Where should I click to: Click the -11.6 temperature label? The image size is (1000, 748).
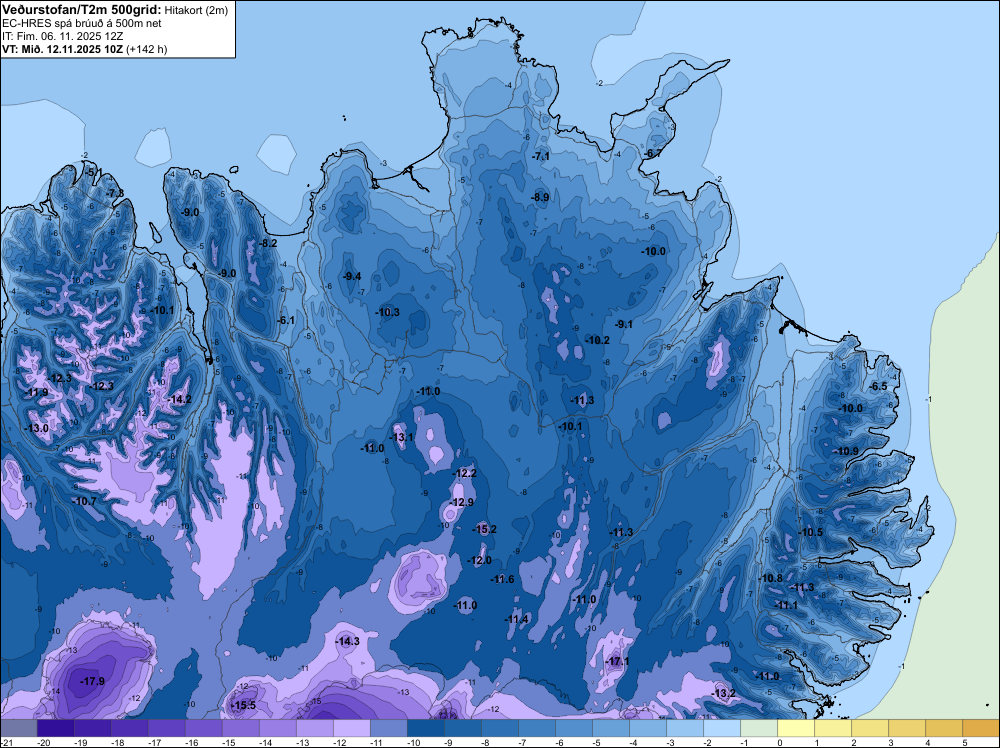pos(502,579)
